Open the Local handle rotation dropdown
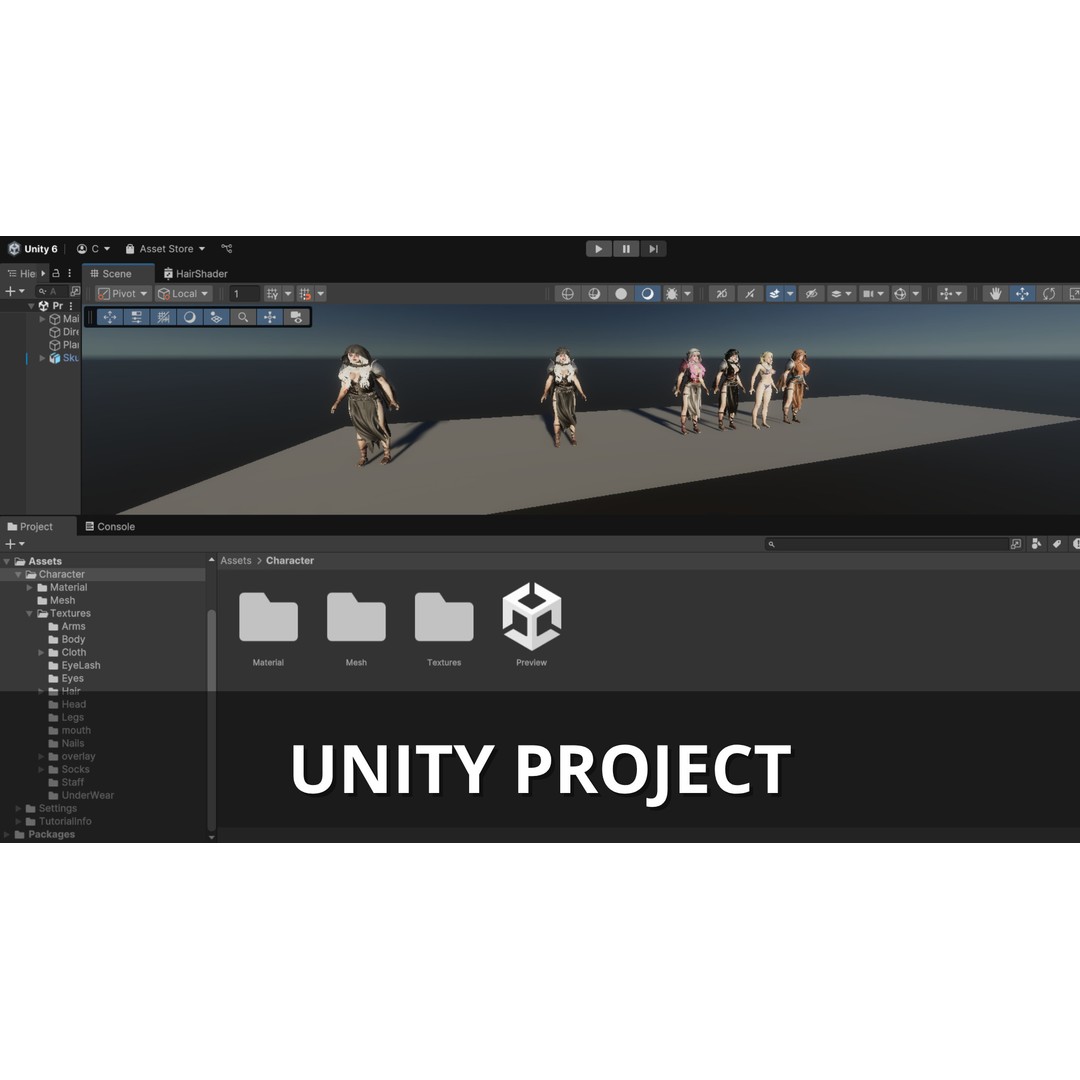Image resolution: width=1080 pixels, height=1080 pixels. pos(183,293)
